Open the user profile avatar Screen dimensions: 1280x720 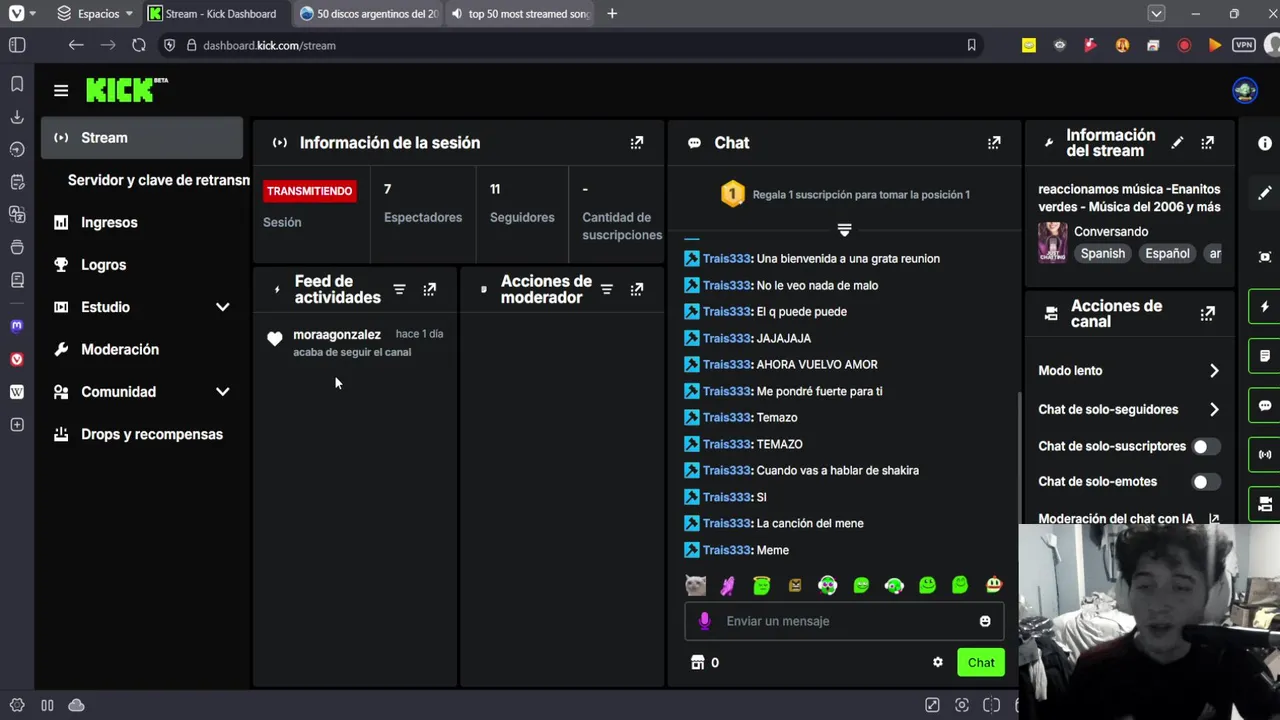(1245, 90)
